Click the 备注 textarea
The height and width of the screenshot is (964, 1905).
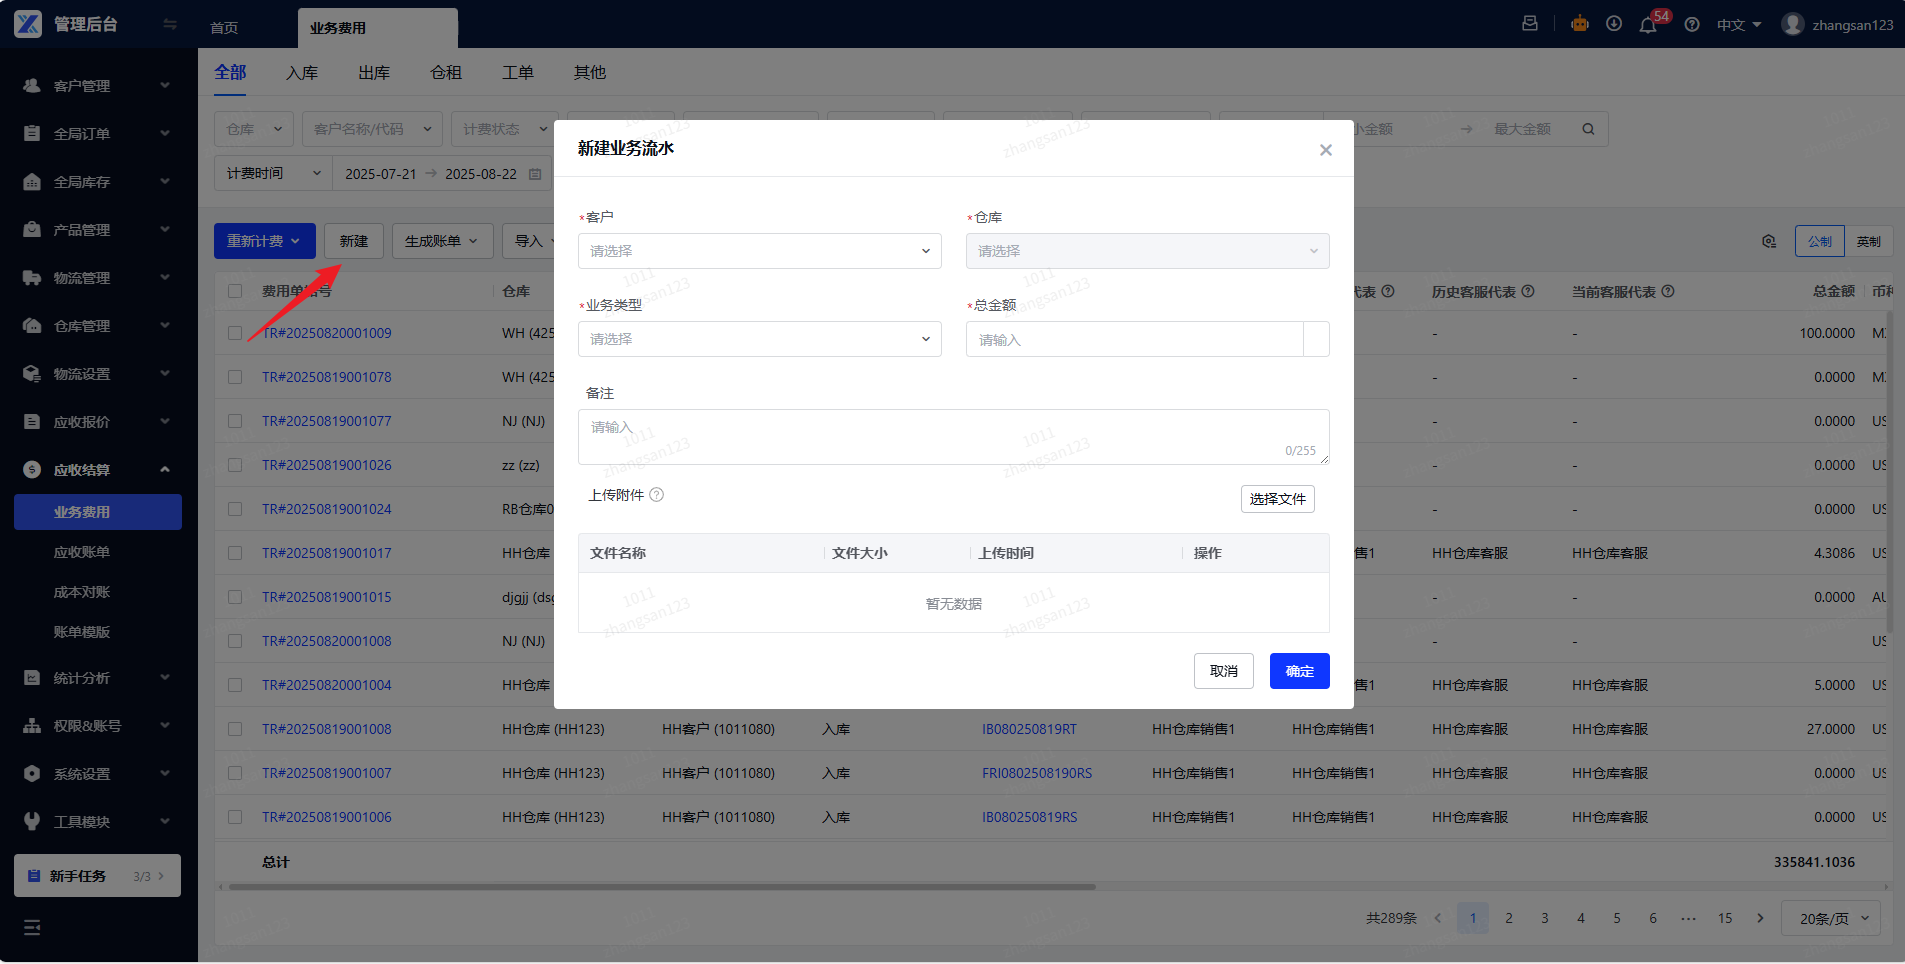click(x=954, y=437)
